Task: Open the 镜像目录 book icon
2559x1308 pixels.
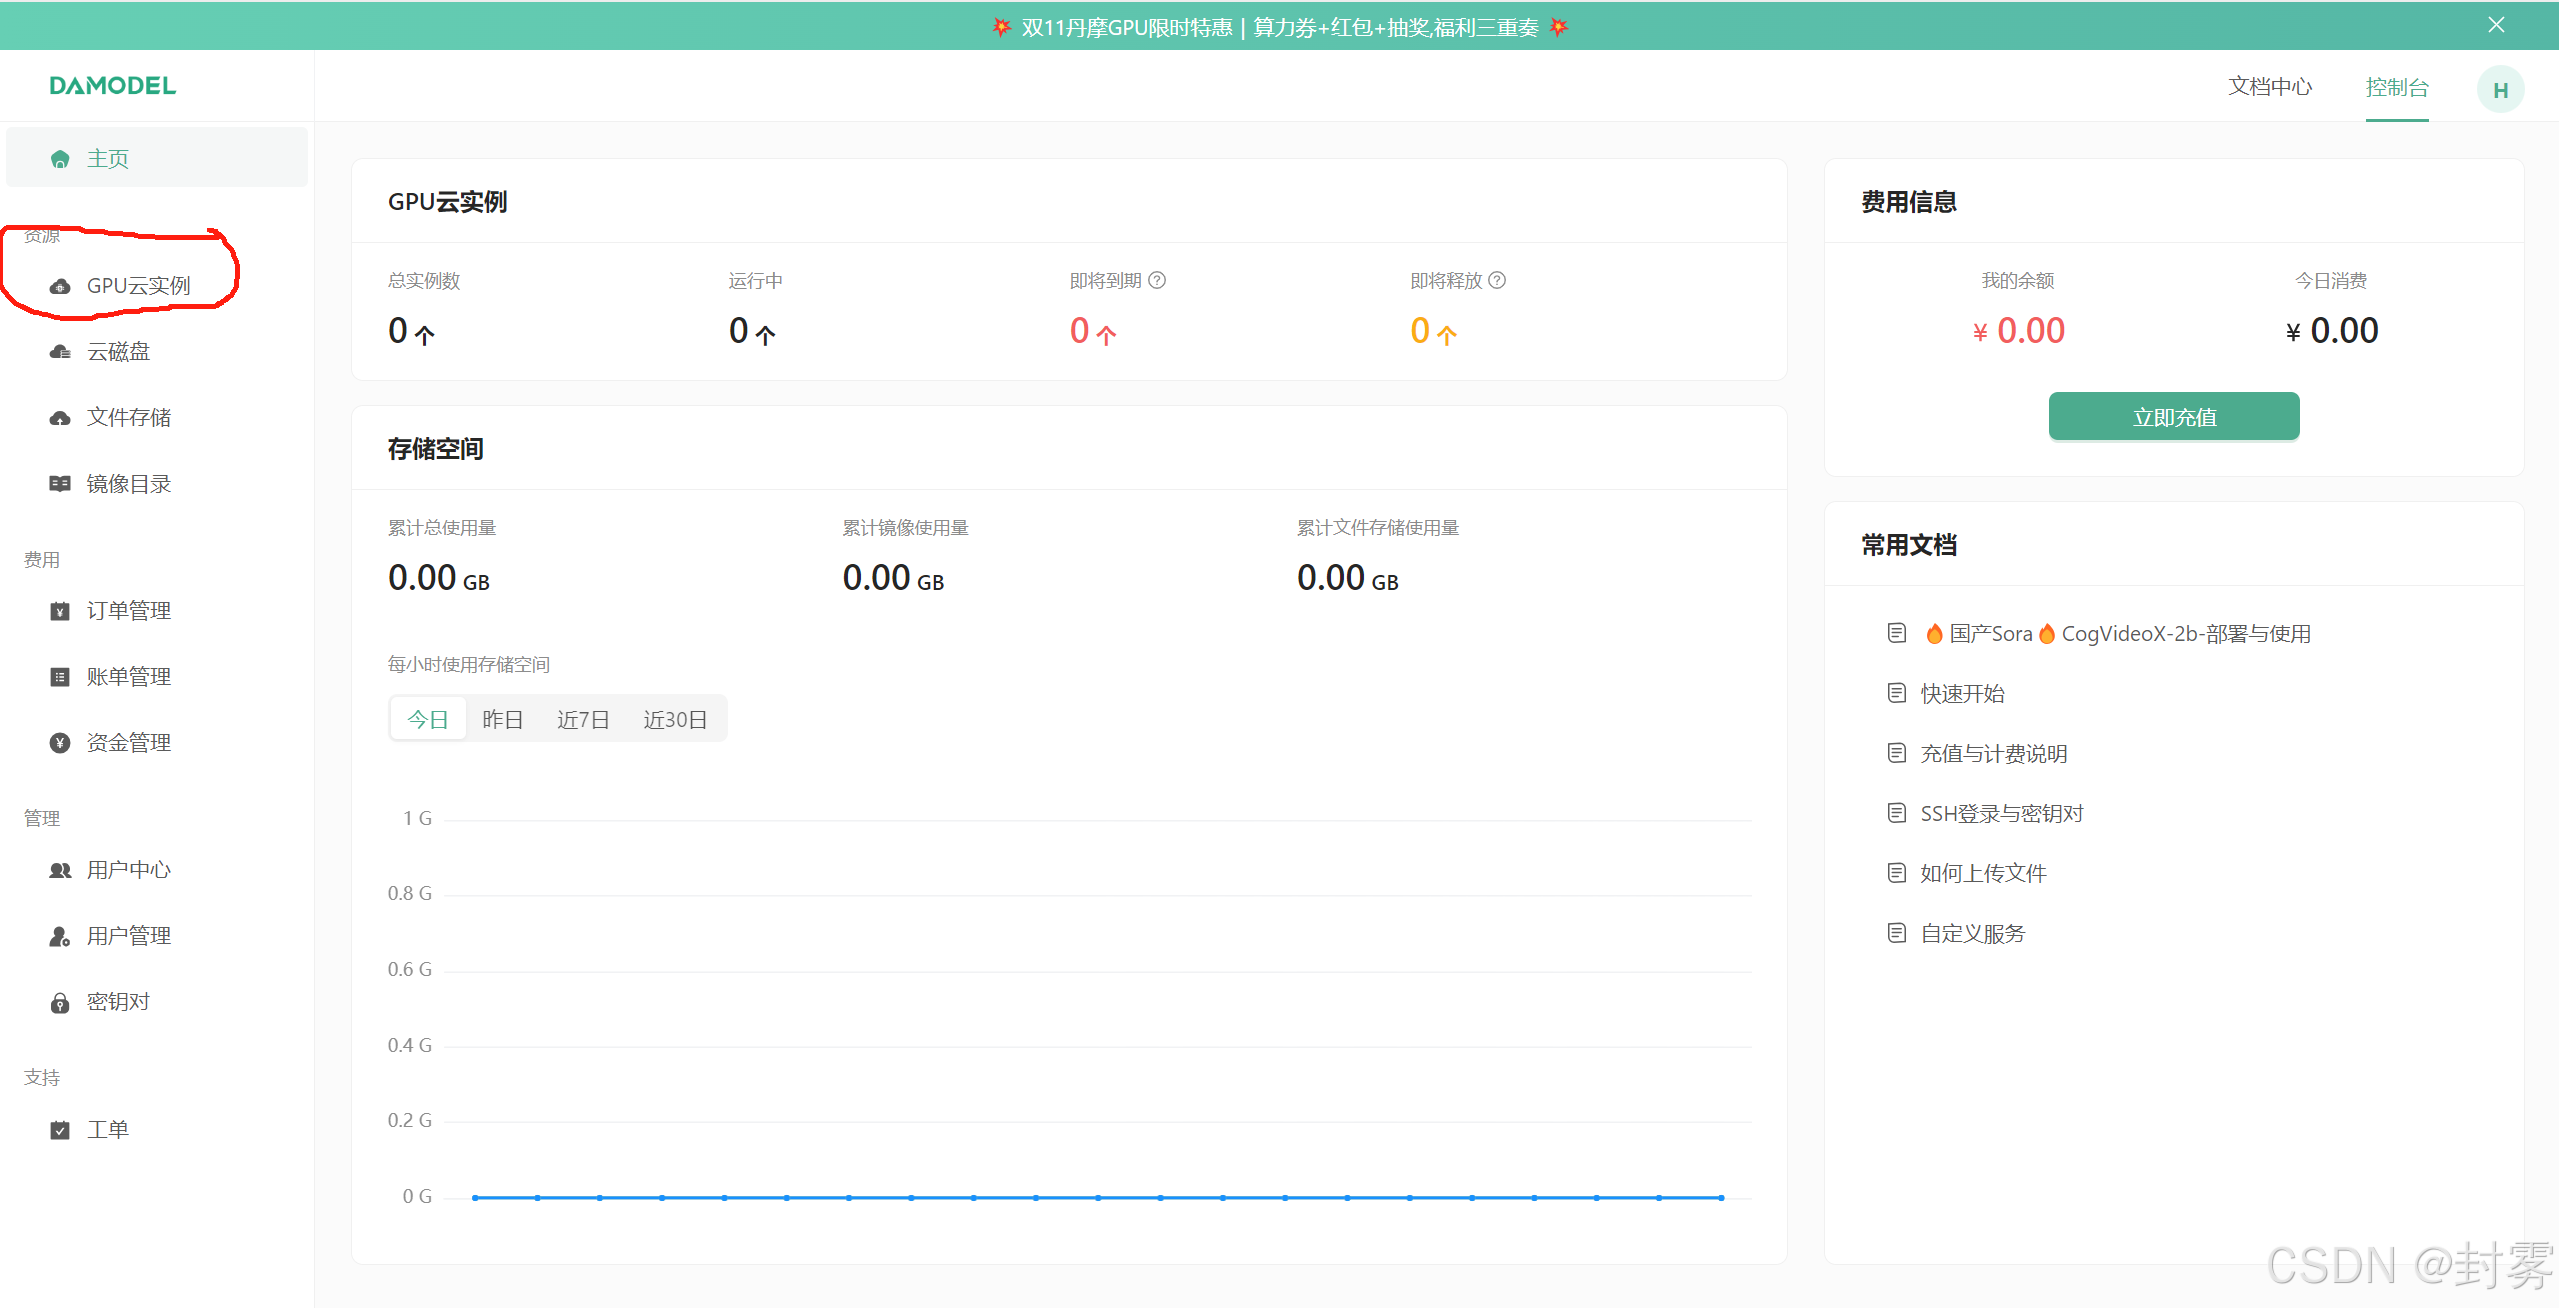Action: (60, 484)
